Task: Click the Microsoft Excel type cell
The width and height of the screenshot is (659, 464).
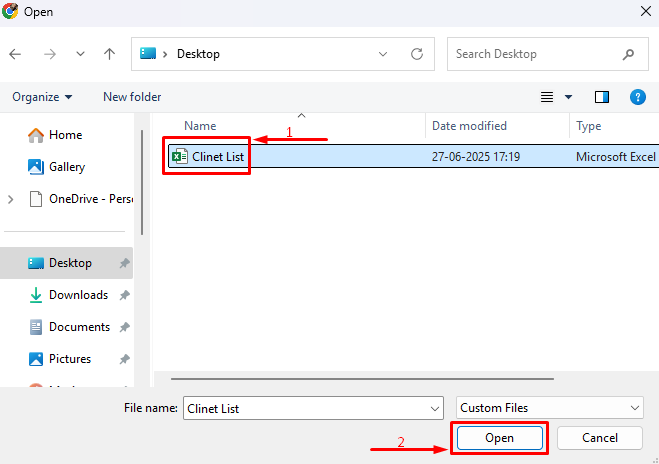Action: click(x=616, y=157)
